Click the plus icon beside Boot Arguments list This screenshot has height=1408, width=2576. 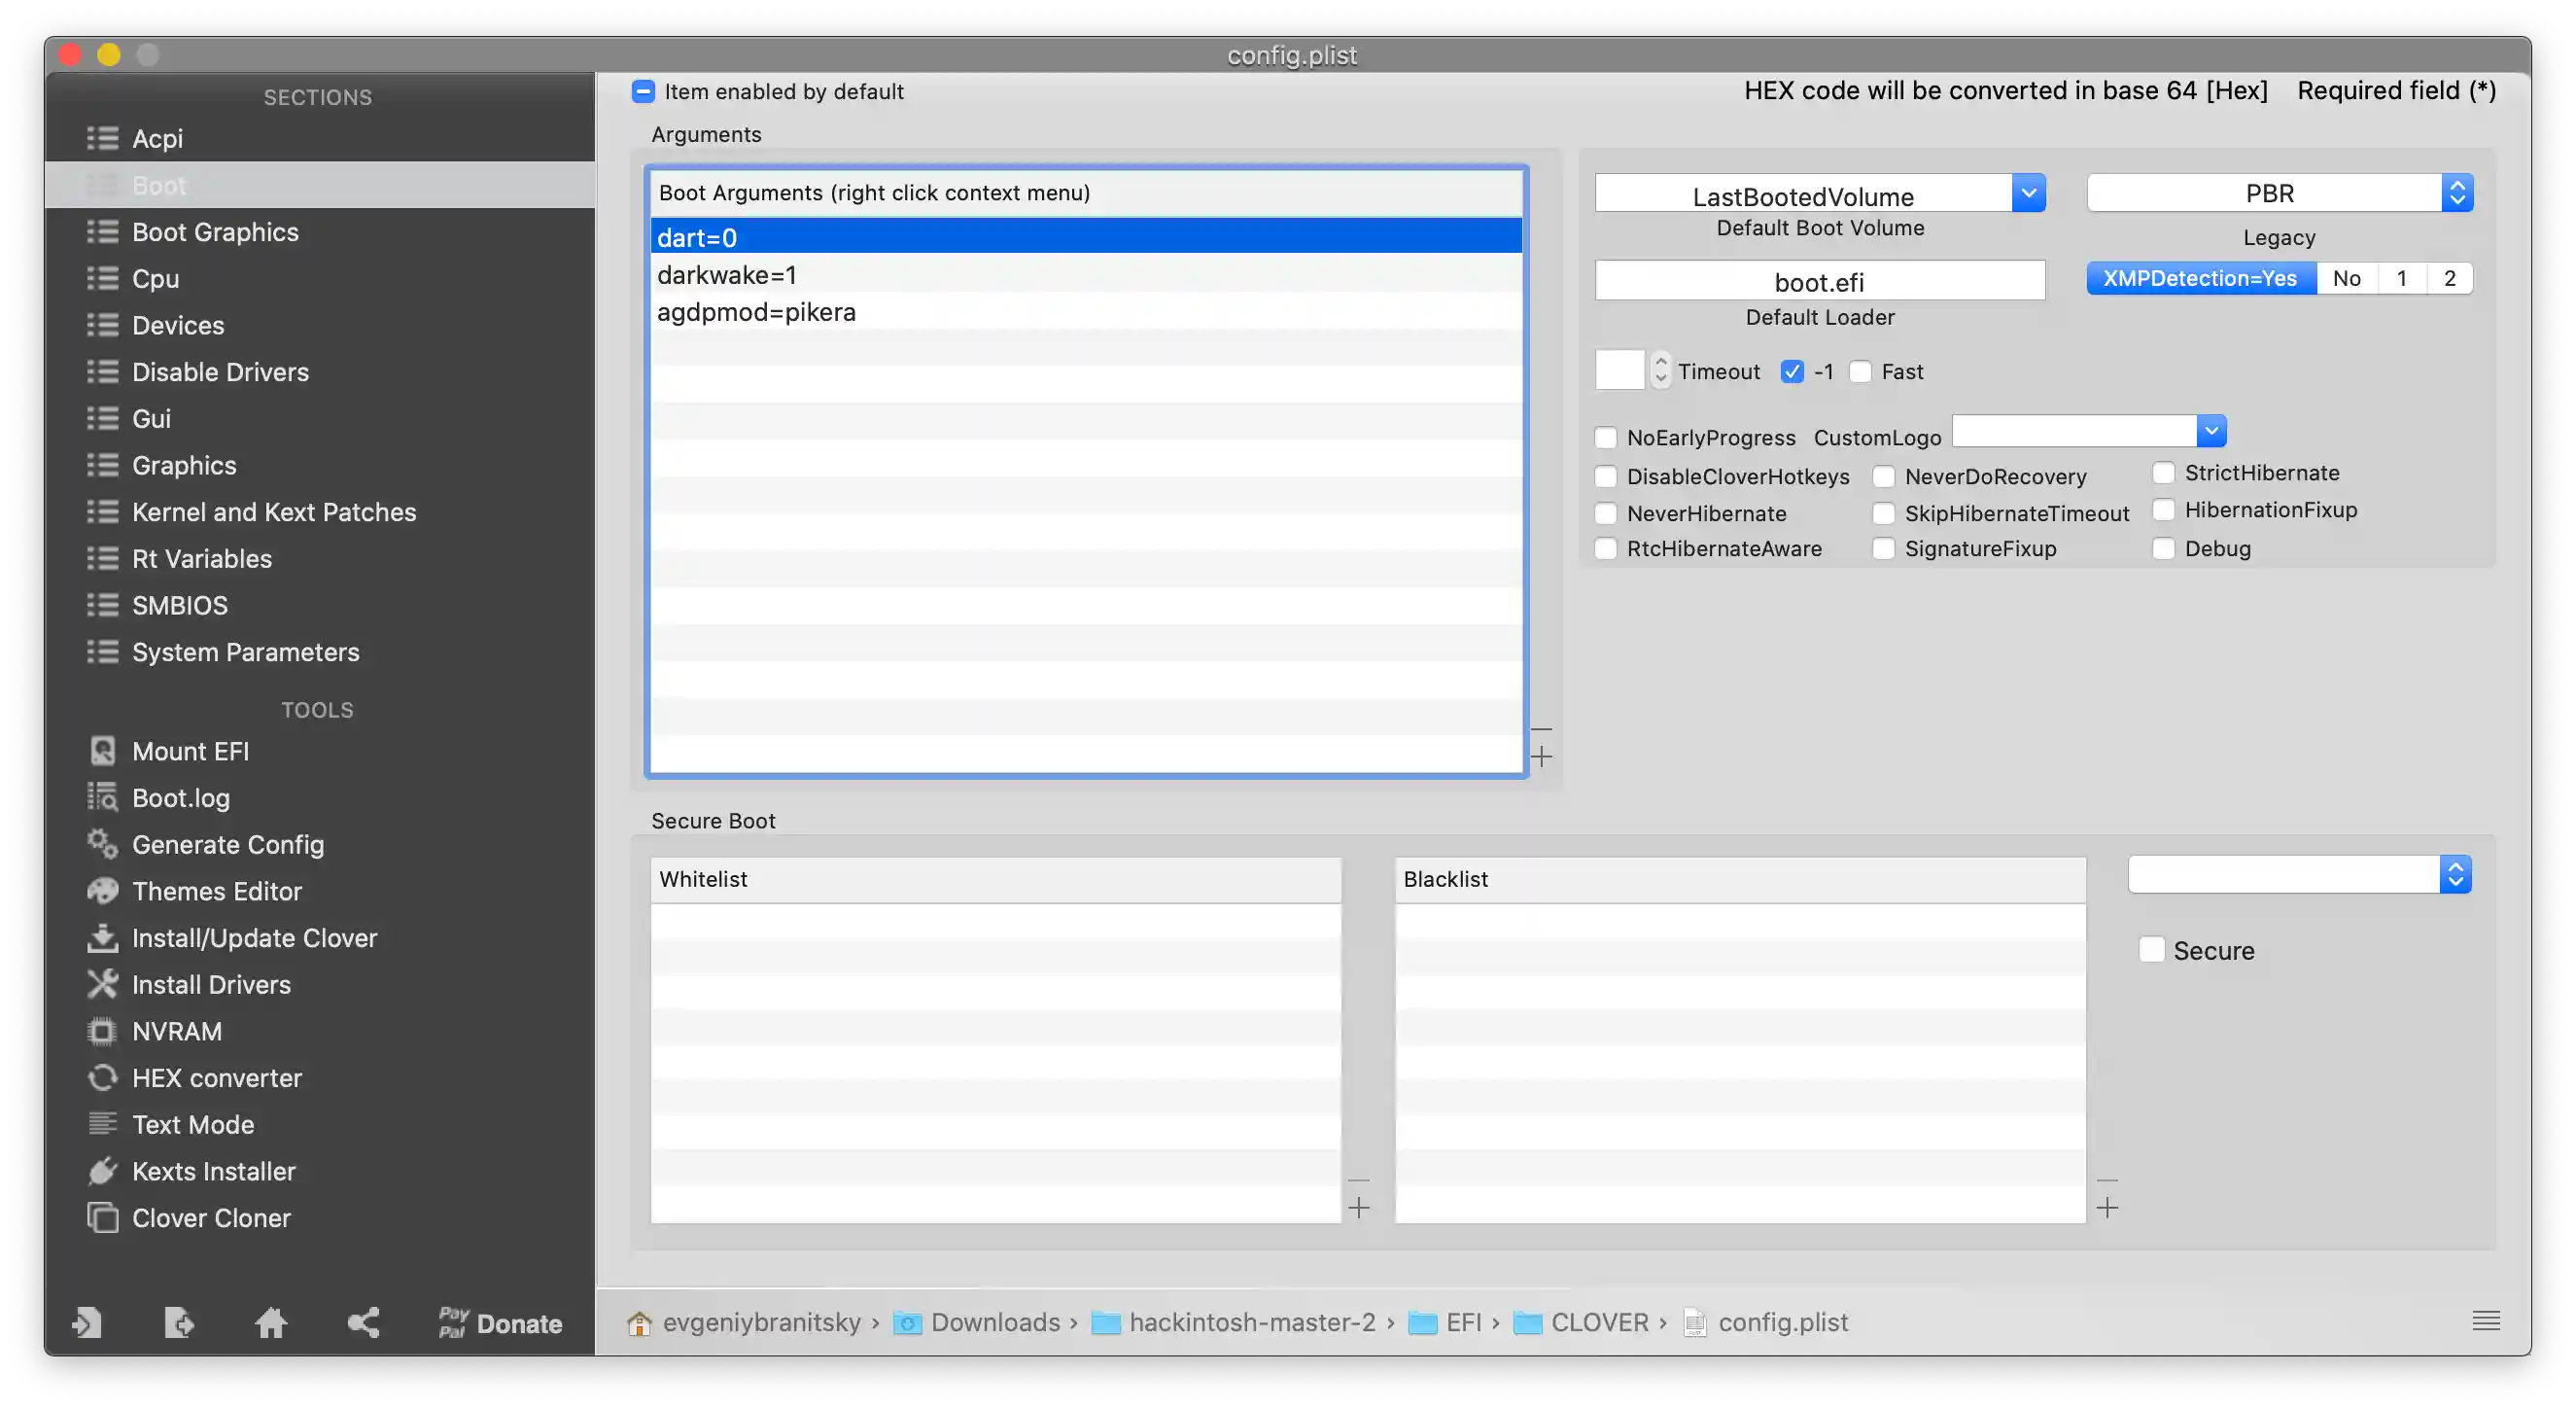pos(1542,757)
